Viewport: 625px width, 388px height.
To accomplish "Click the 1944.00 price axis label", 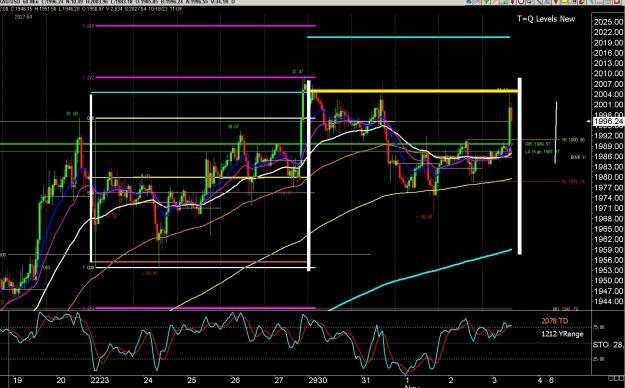I will point(609,302).
